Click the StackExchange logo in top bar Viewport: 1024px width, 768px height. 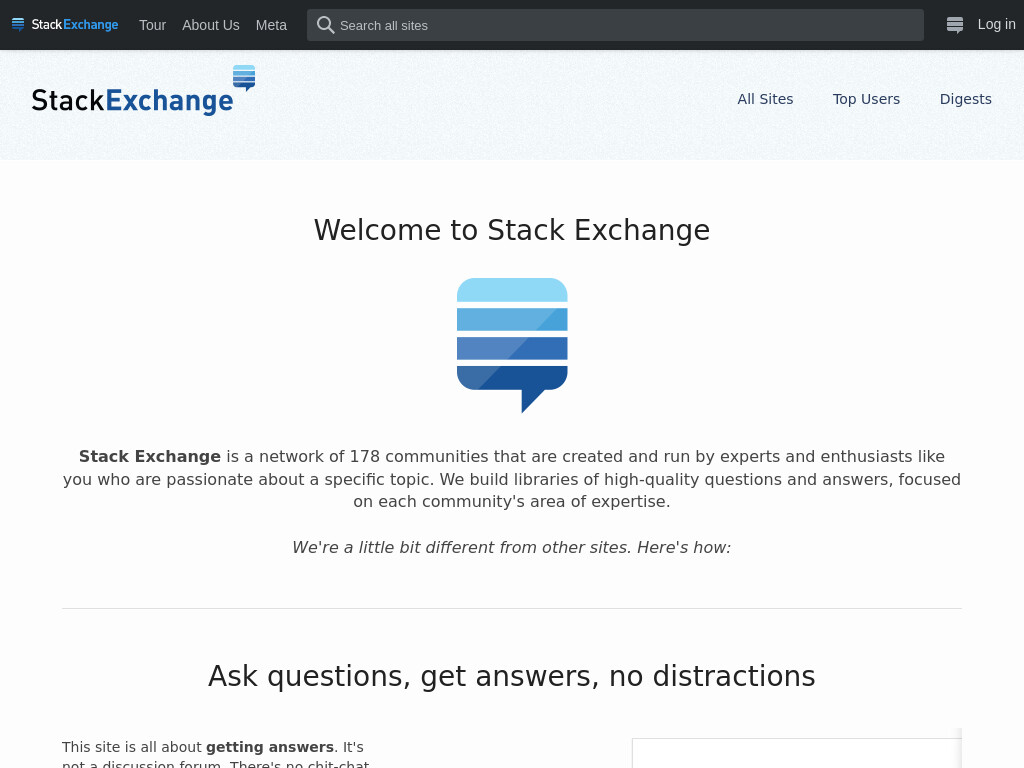click(65, 25)
